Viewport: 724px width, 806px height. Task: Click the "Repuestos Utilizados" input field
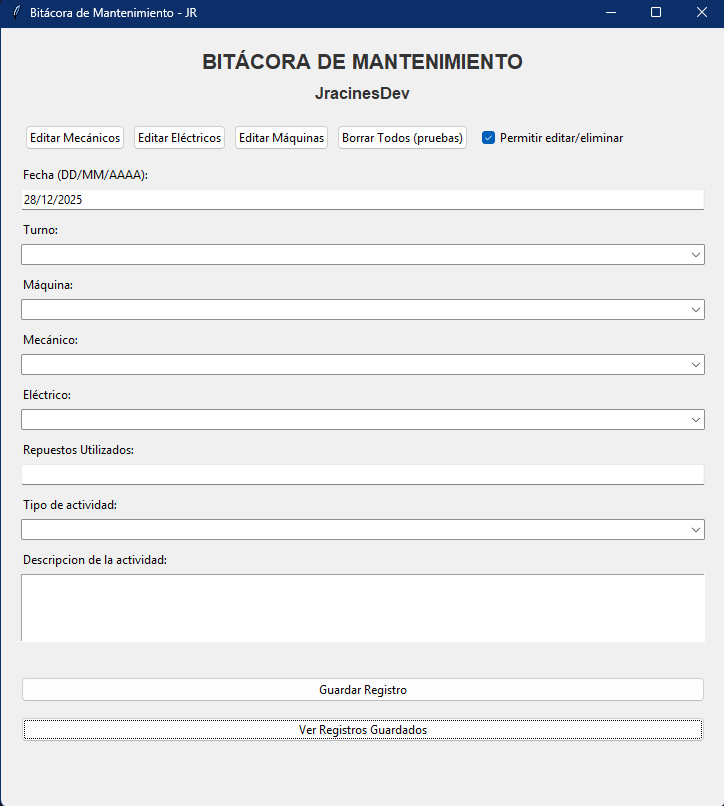tap(362, 473)
